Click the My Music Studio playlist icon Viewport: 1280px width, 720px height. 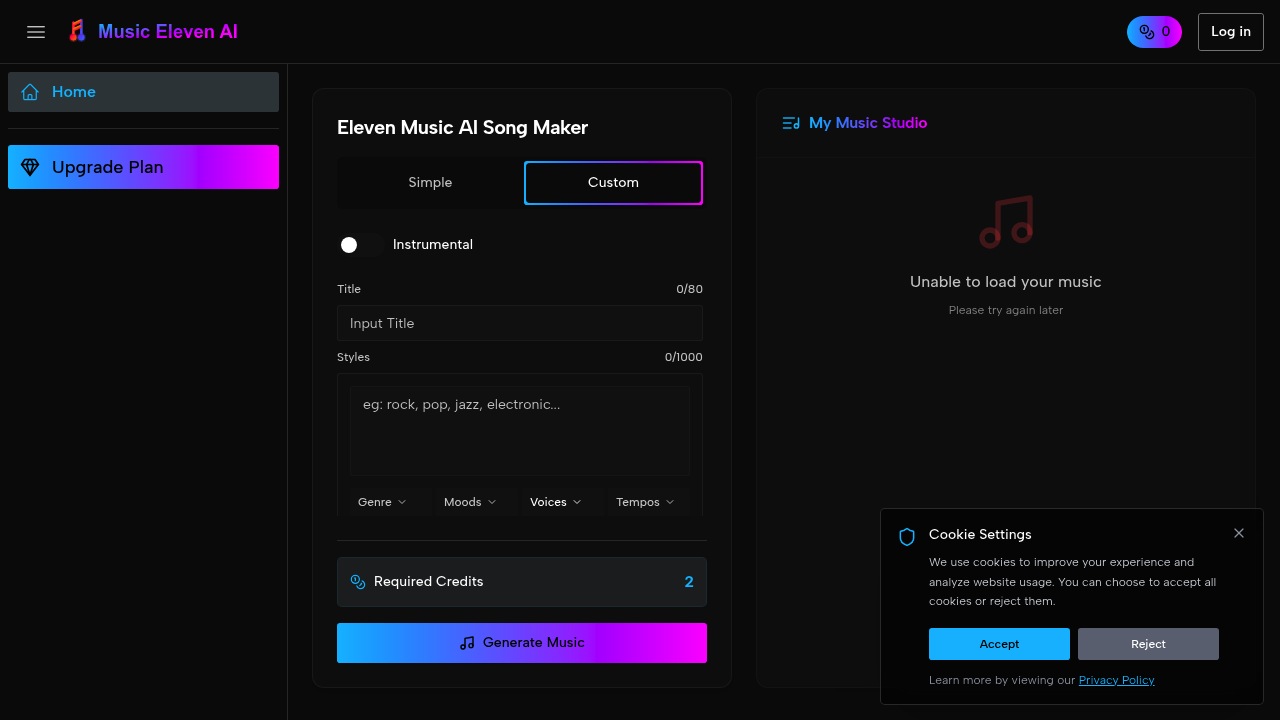(790, 122)
